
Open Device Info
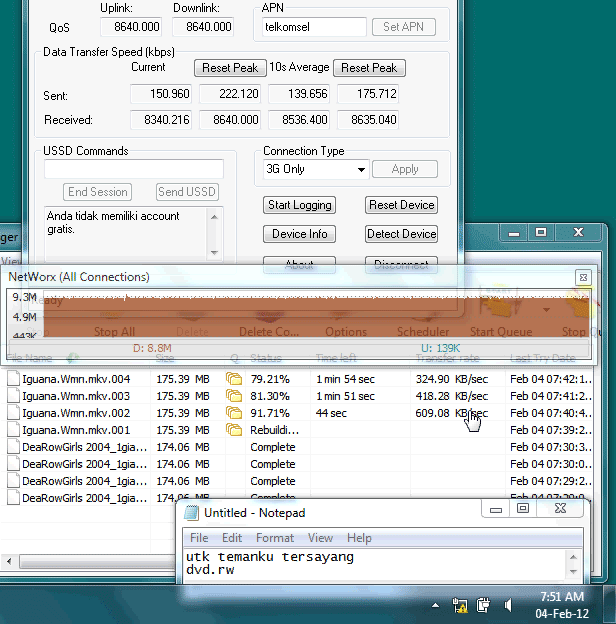(299, 234)
